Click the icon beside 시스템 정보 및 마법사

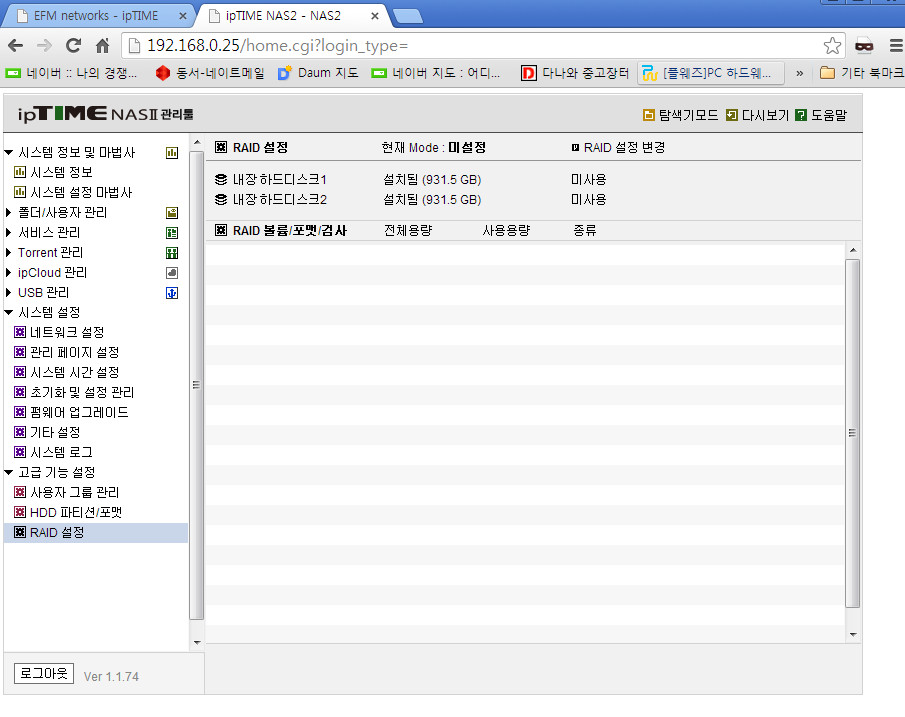(172, 153)
